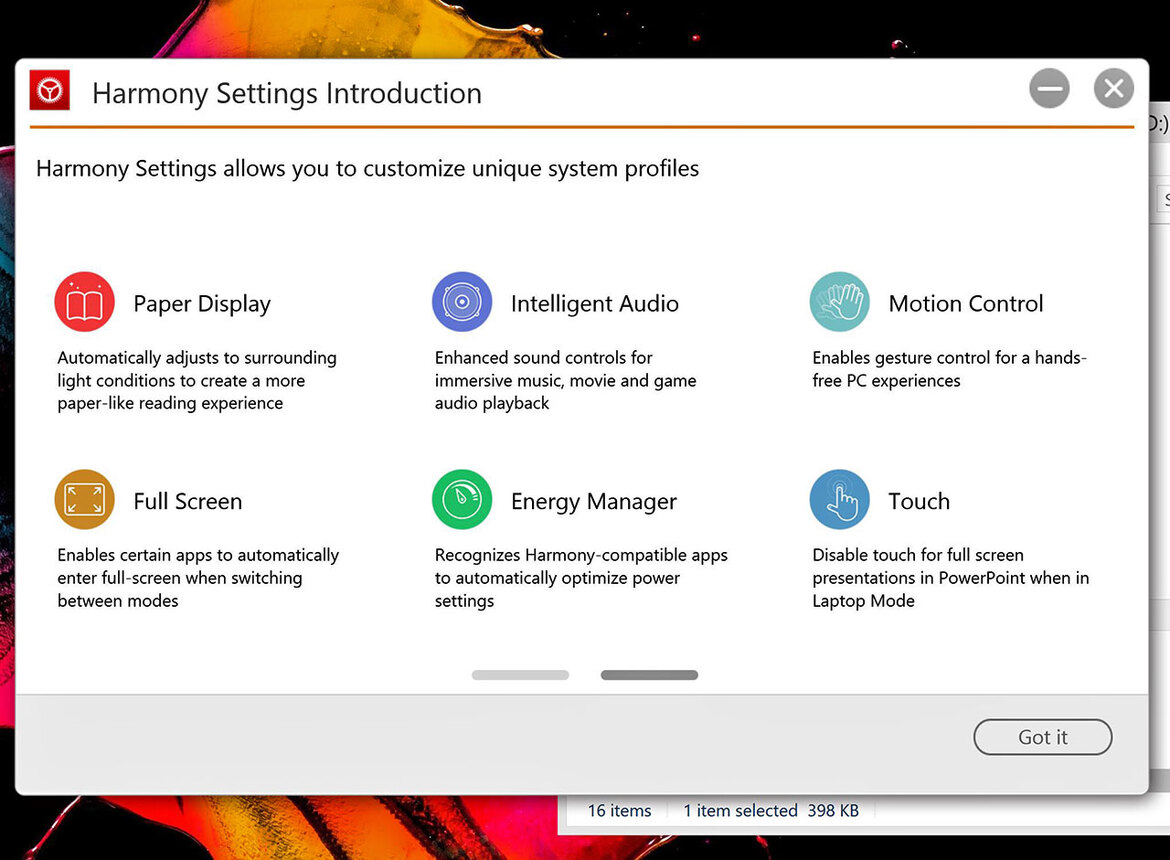Click the description "Enhanced sound controls for immersive music"

click(566, 380)
